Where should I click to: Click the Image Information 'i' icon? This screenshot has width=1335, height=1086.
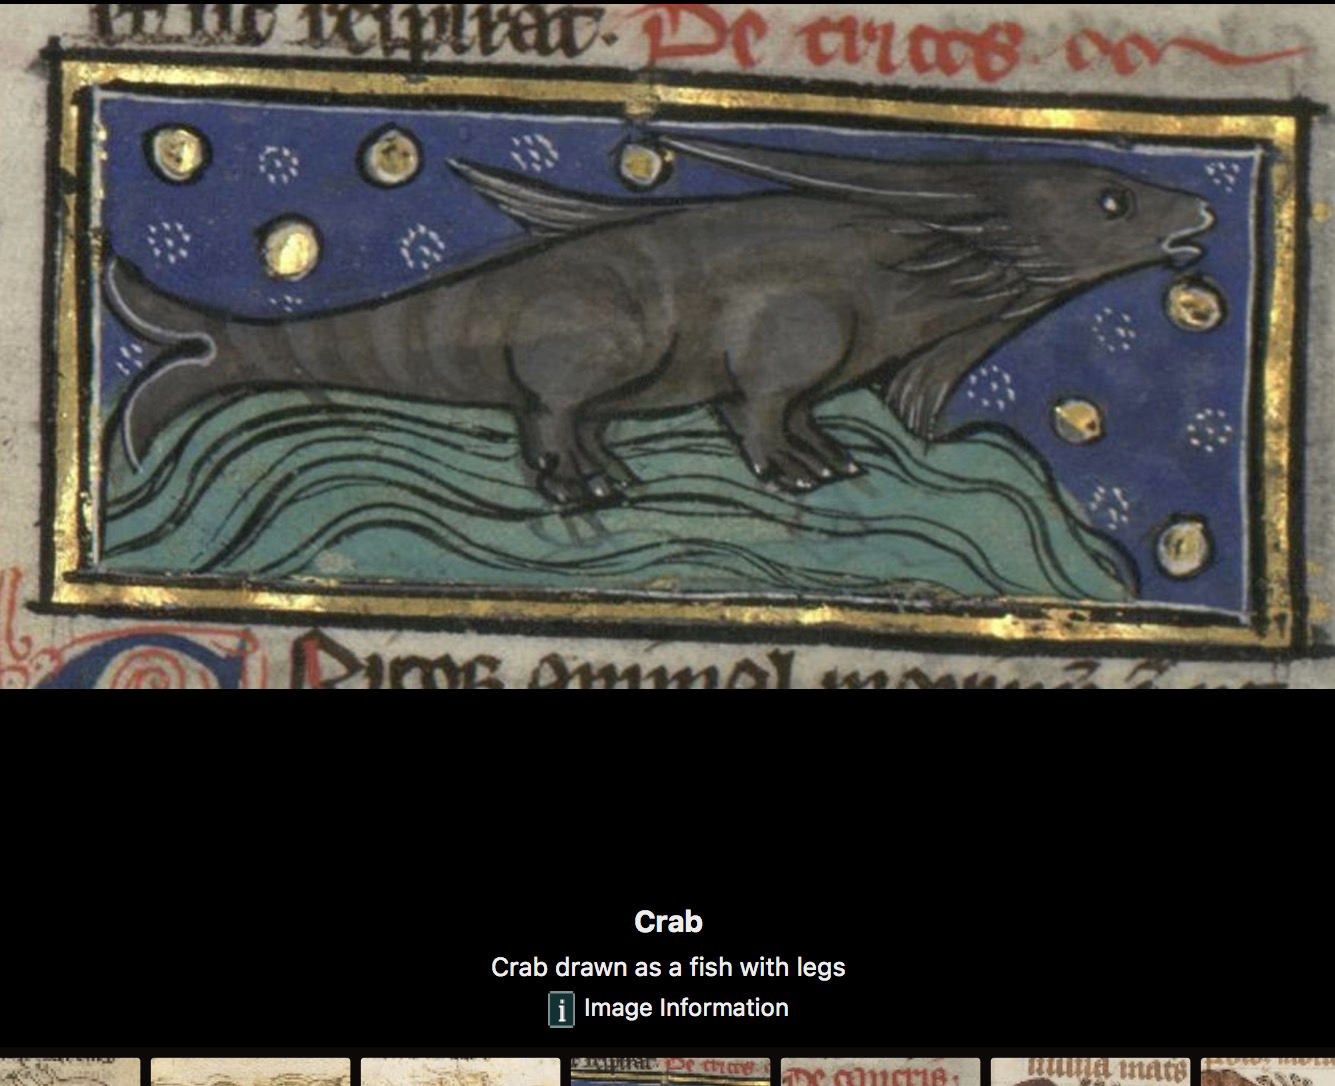click(561, 1009)
